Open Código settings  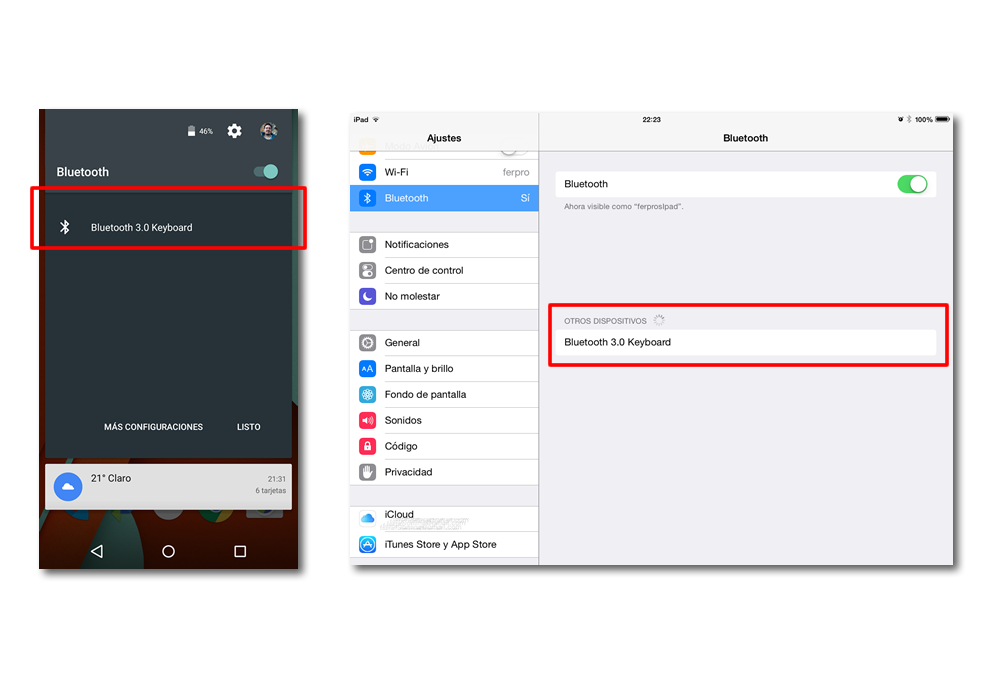[444, 446]
